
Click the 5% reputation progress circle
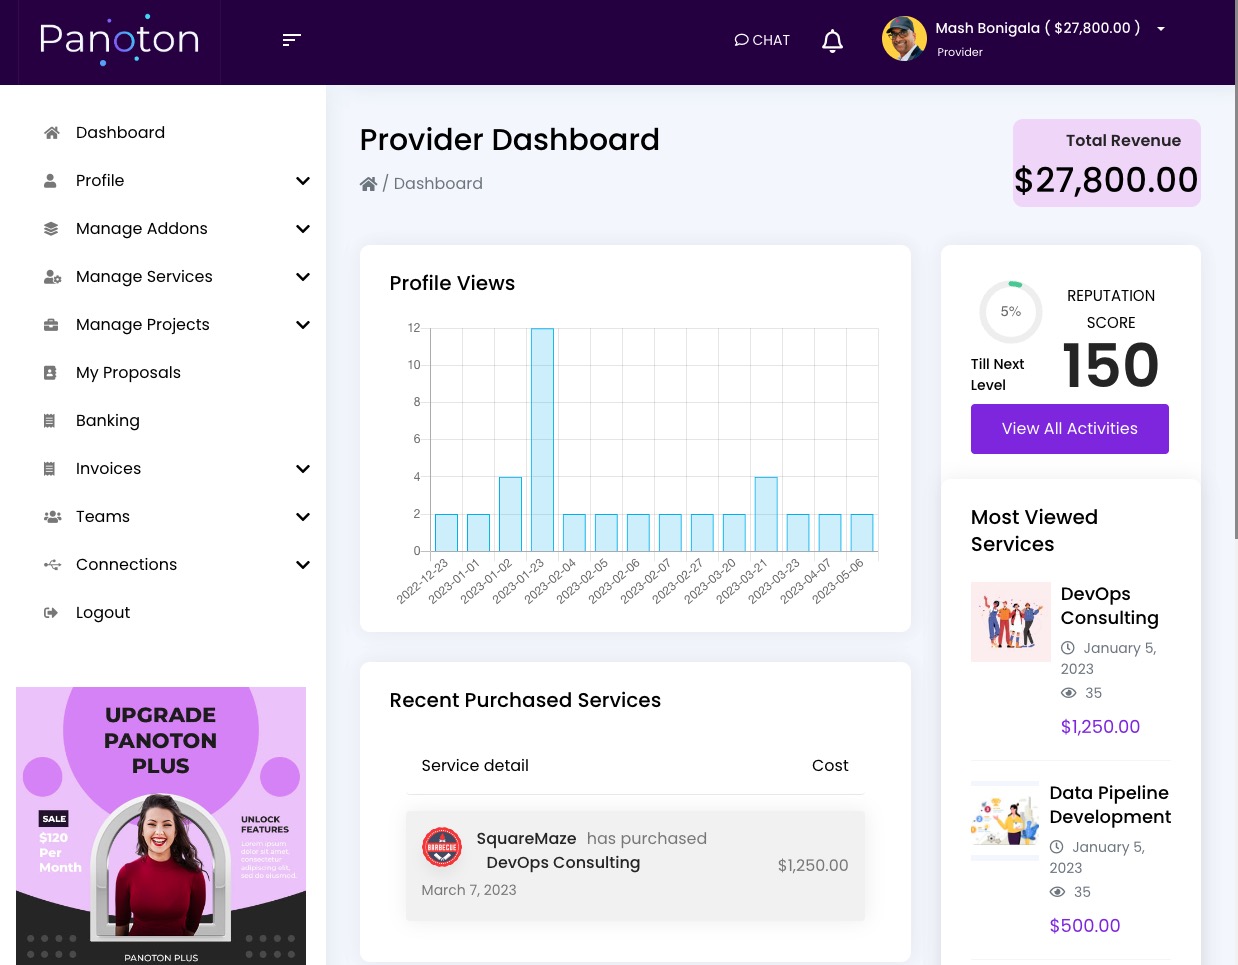(x=1011, y=312)
